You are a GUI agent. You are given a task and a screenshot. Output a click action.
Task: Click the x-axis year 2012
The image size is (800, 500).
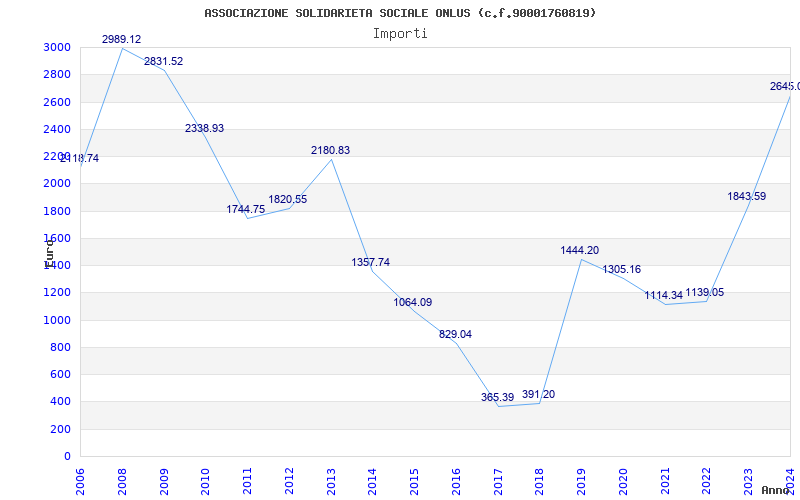[x=289, y=482]
